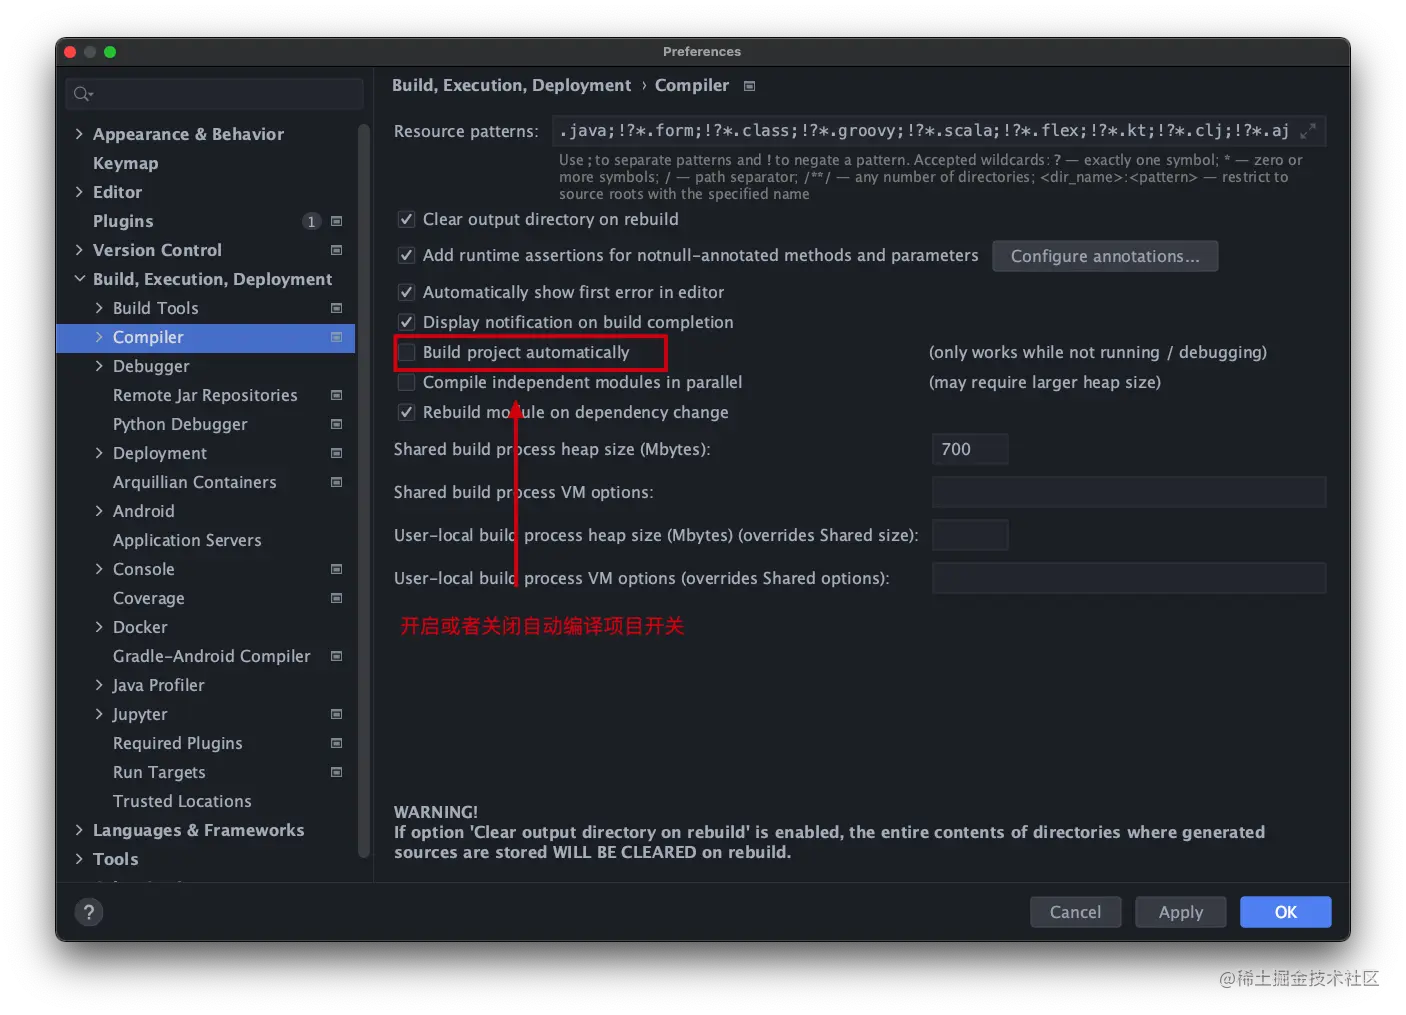
Task: Click Shared build process VM options field
Action: pyautogui.click(x=1128, y=492)
